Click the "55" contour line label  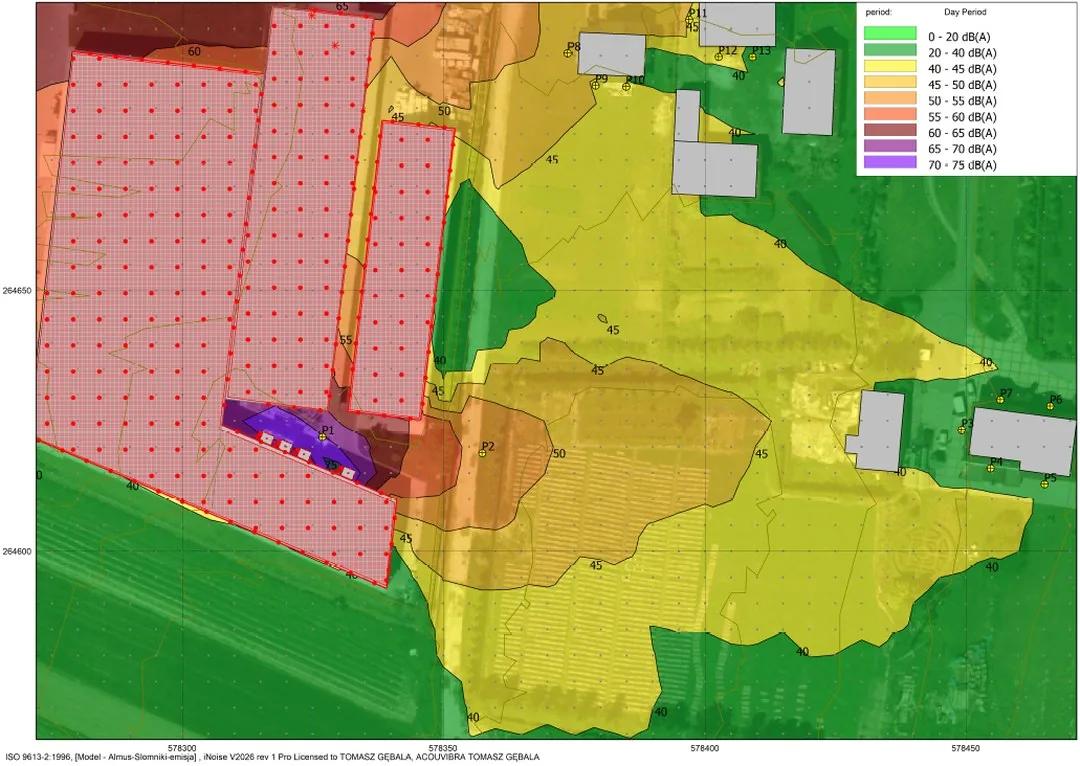click(x=346, y=340)
